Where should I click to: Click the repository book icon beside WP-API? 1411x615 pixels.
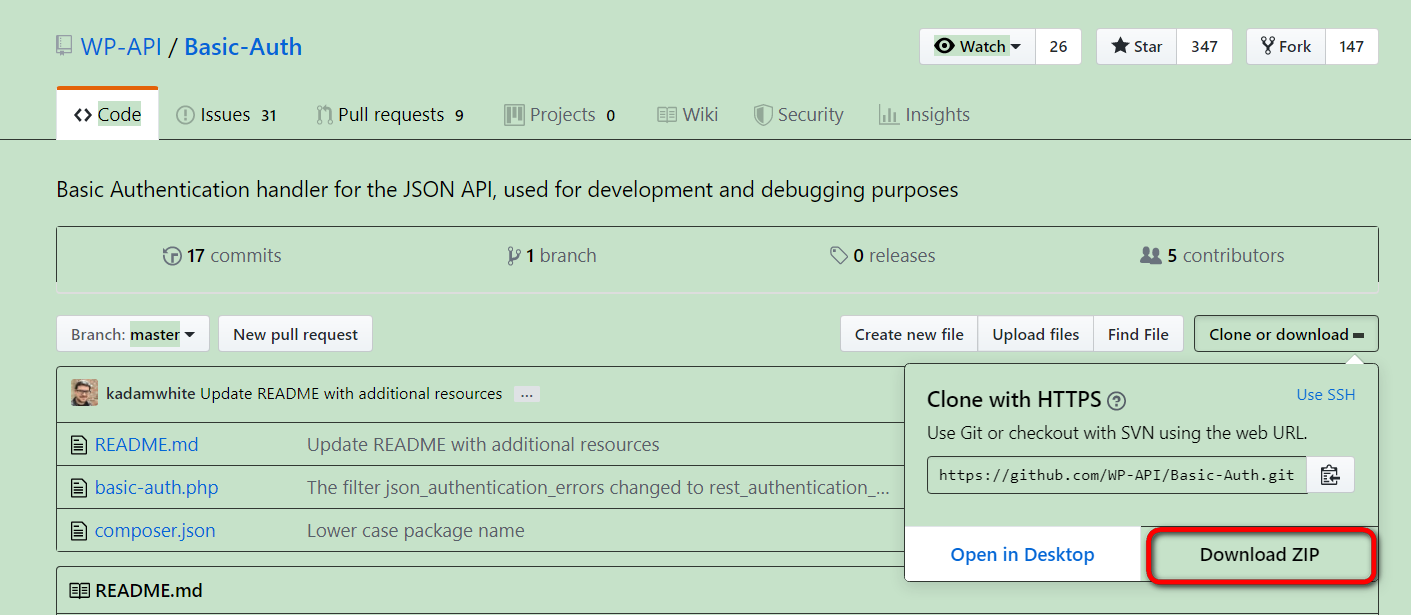click(x=64, y=47)
